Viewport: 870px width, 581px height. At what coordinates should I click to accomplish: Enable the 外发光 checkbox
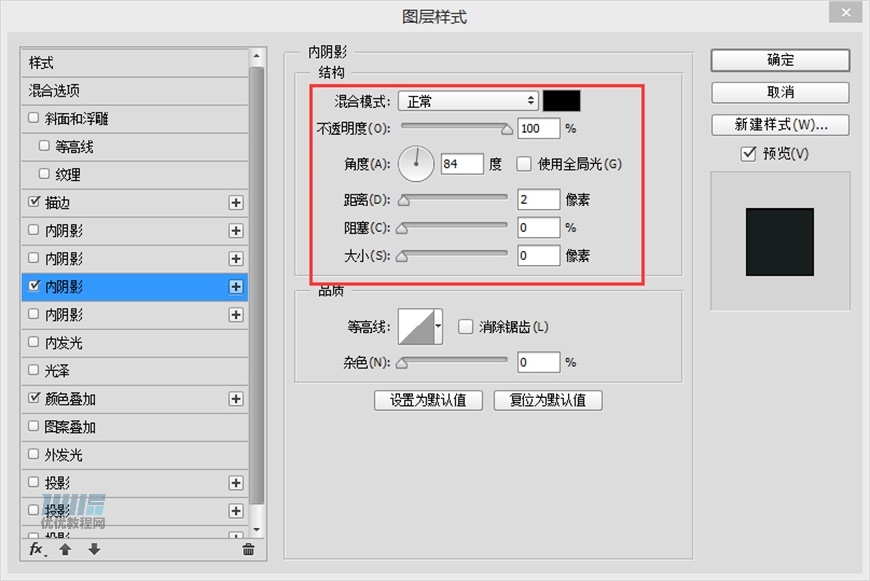tap(33, 454)
